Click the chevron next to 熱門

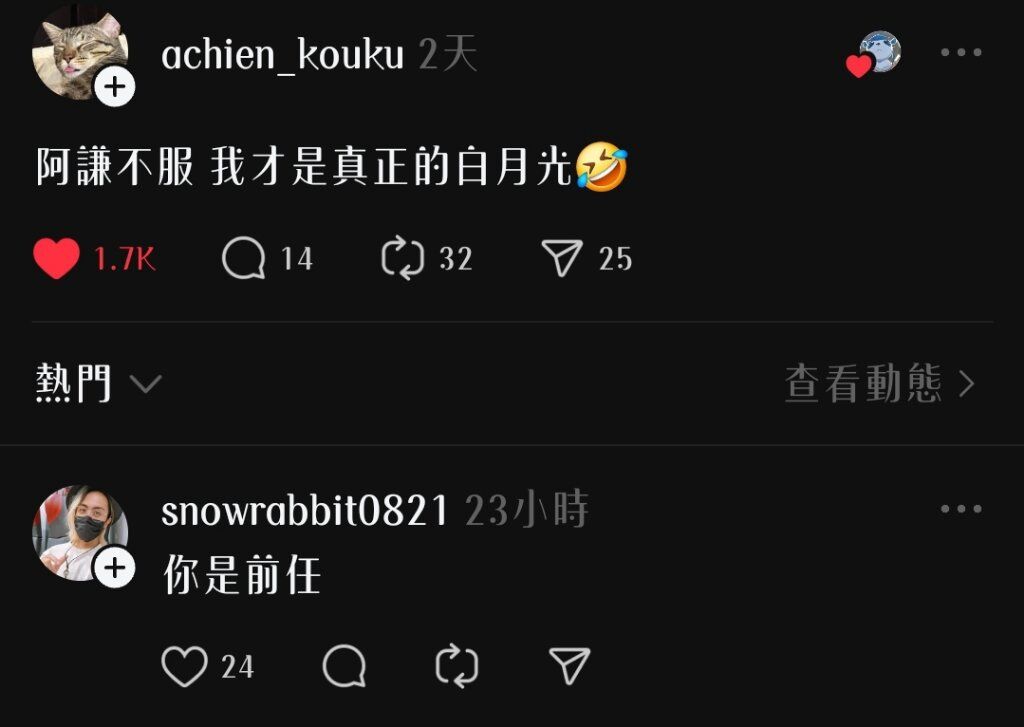click(146, 383)
